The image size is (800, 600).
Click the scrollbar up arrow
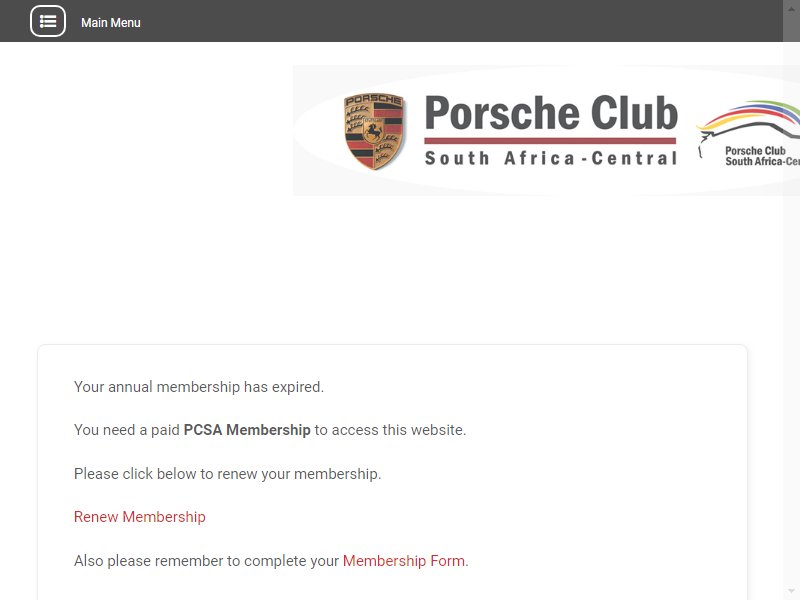coord(791,9)
